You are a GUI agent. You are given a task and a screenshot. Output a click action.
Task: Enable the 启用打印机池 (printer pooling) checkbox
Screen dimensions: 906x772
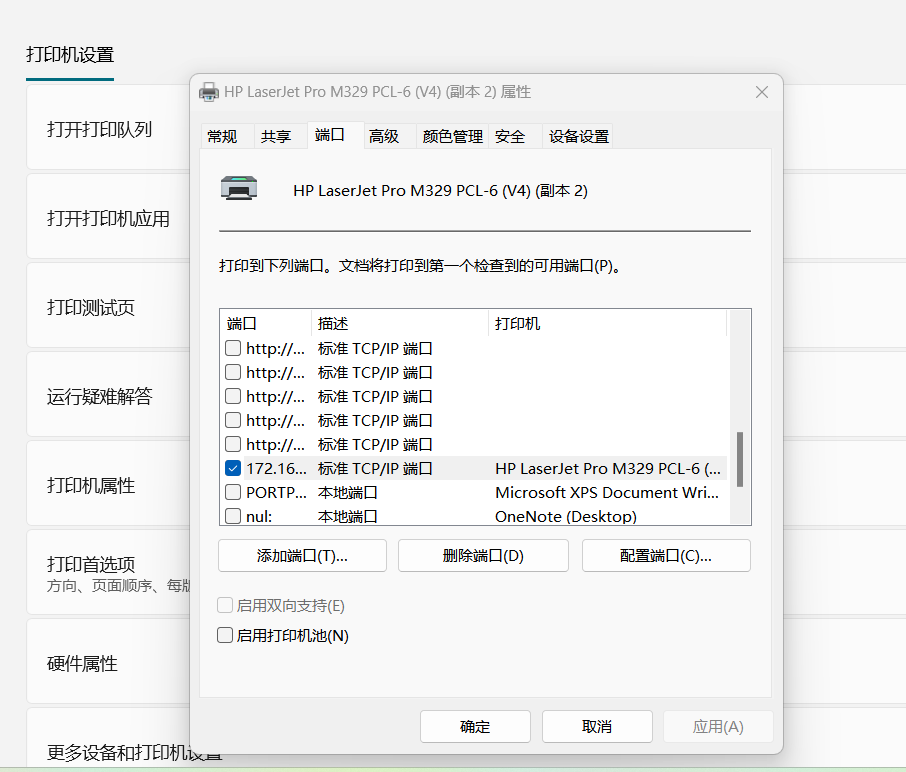pos(224,634)
